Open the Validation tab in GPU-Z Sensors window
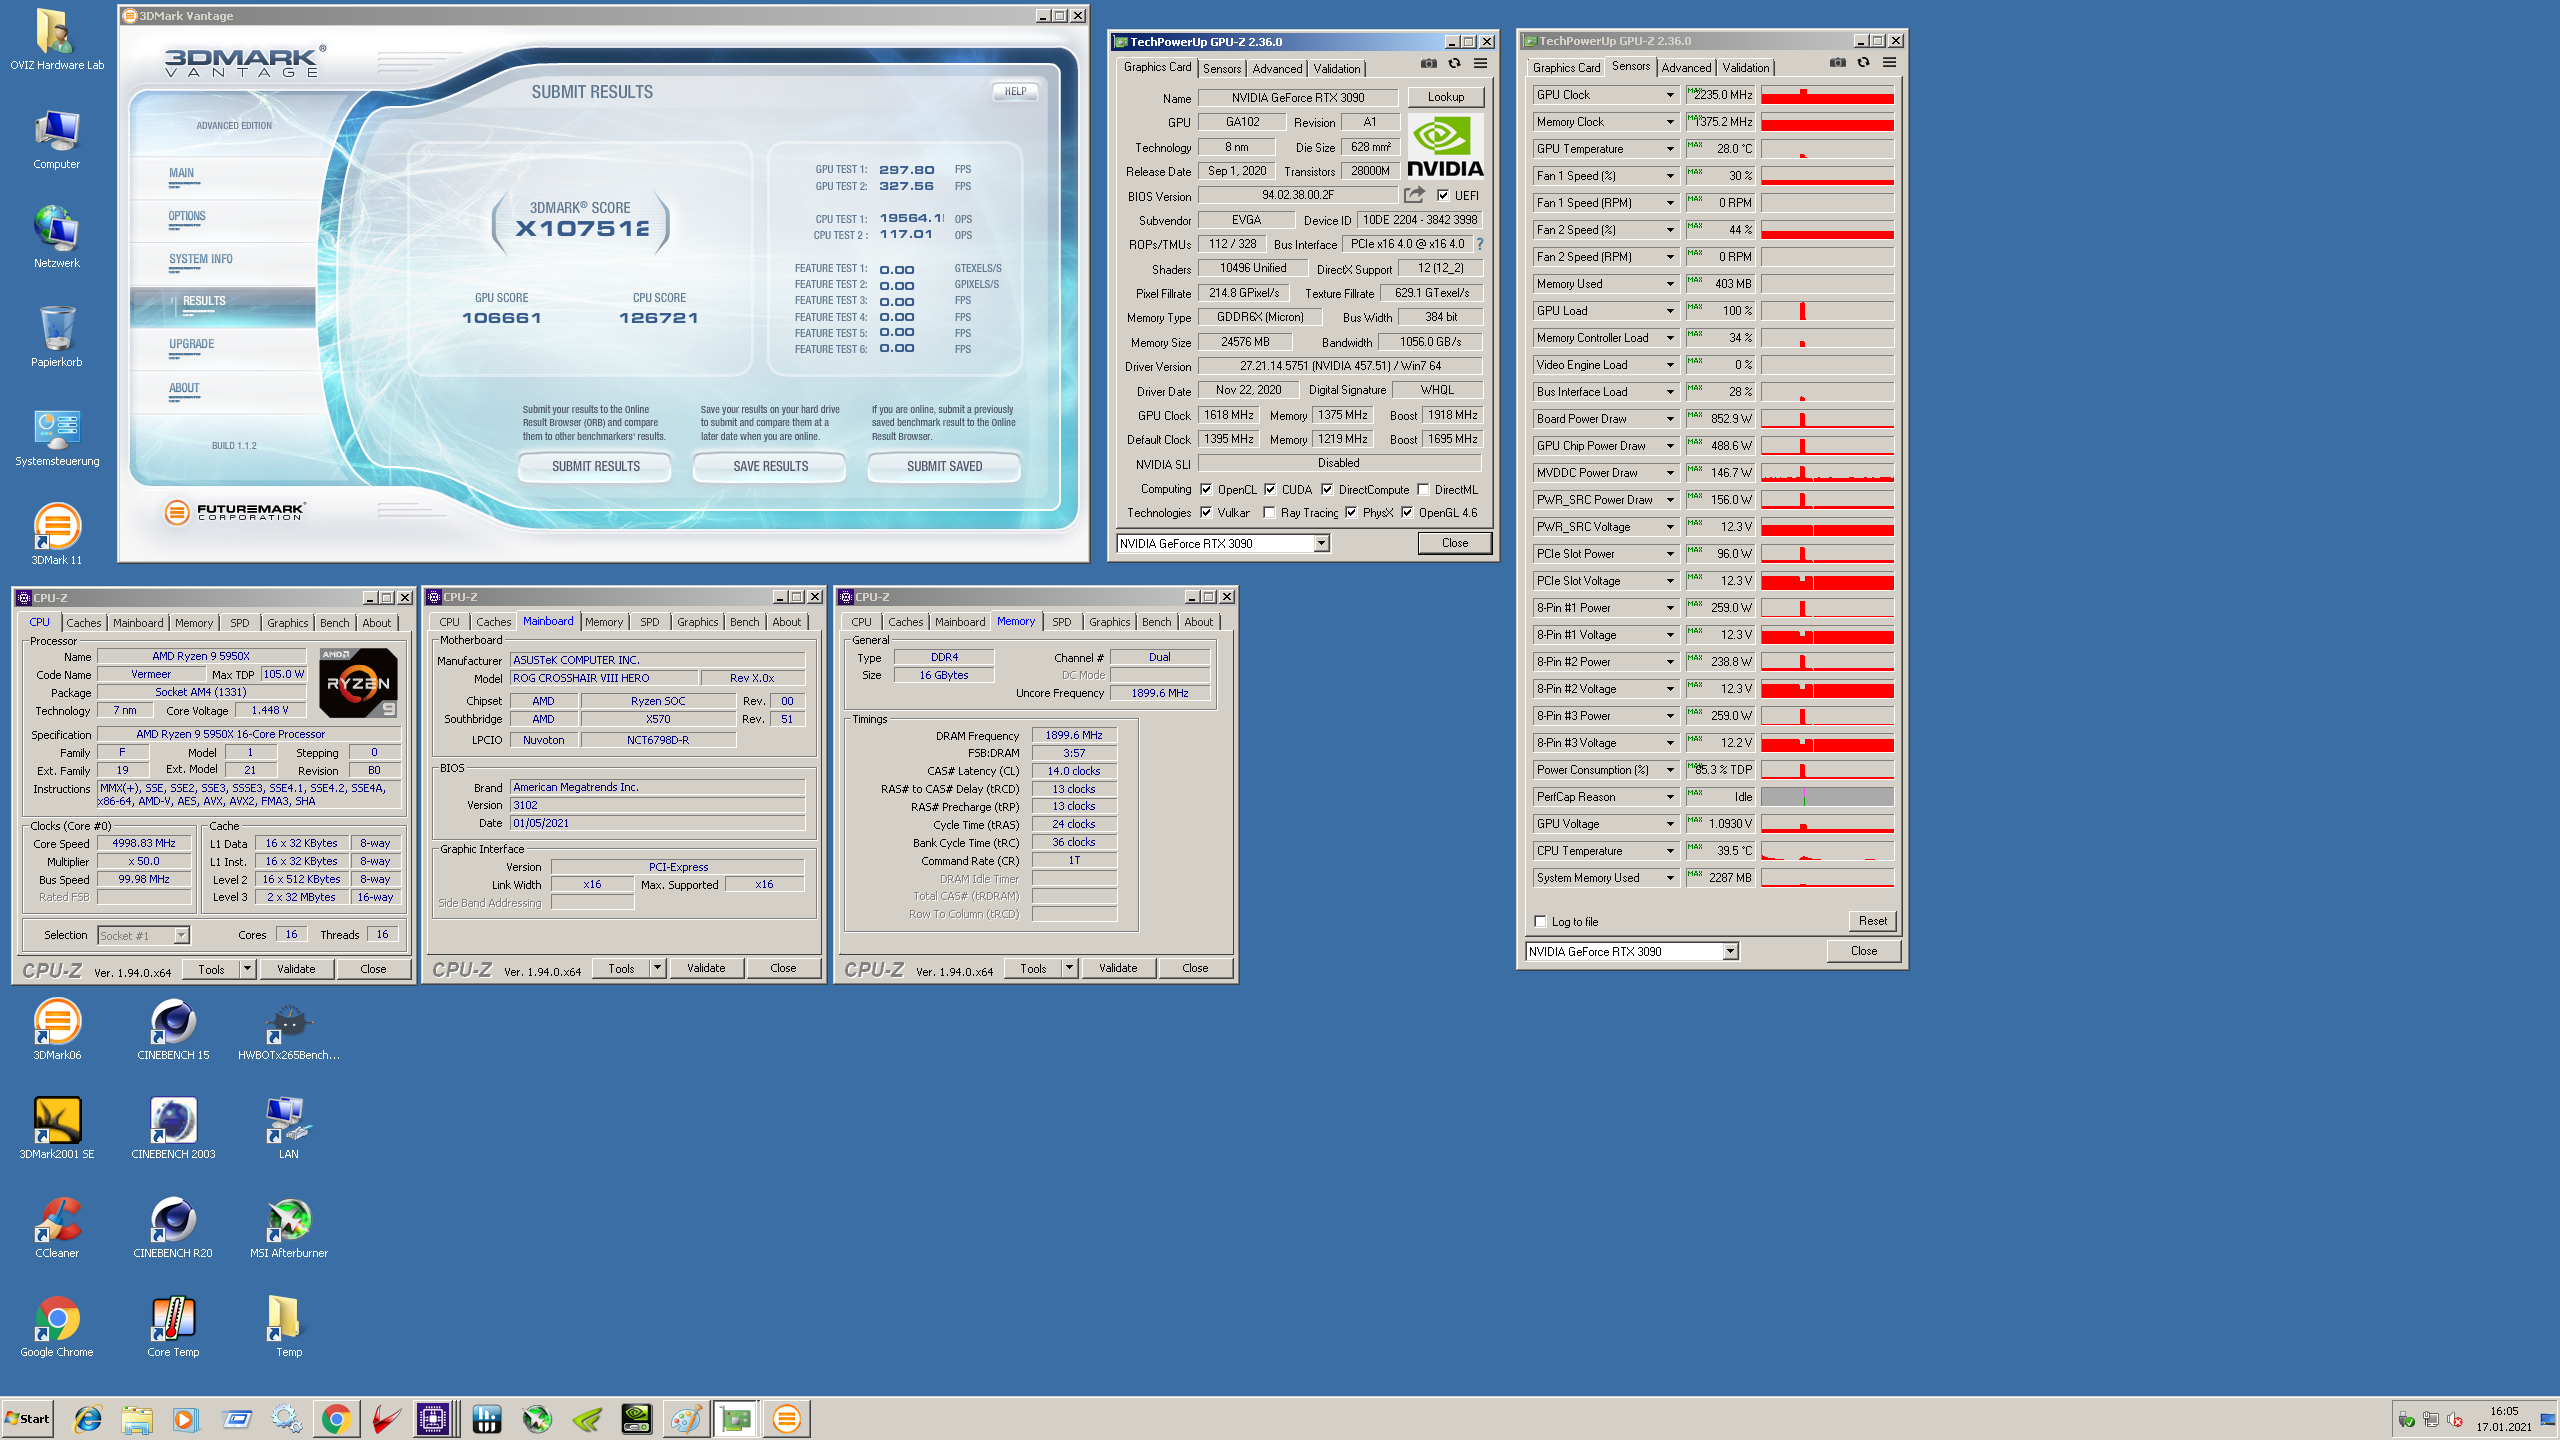 [x=1746, y=67]
